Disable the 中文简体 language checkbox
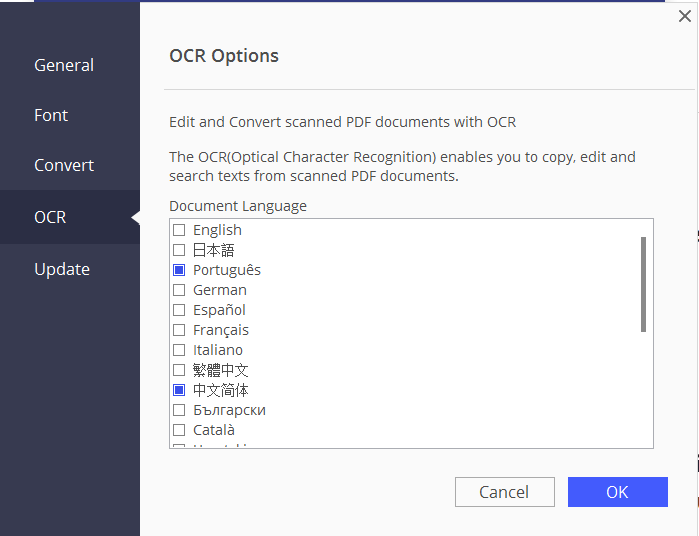Screen dimensions: 699x536 pyautogui.click(x=179, y=390)
